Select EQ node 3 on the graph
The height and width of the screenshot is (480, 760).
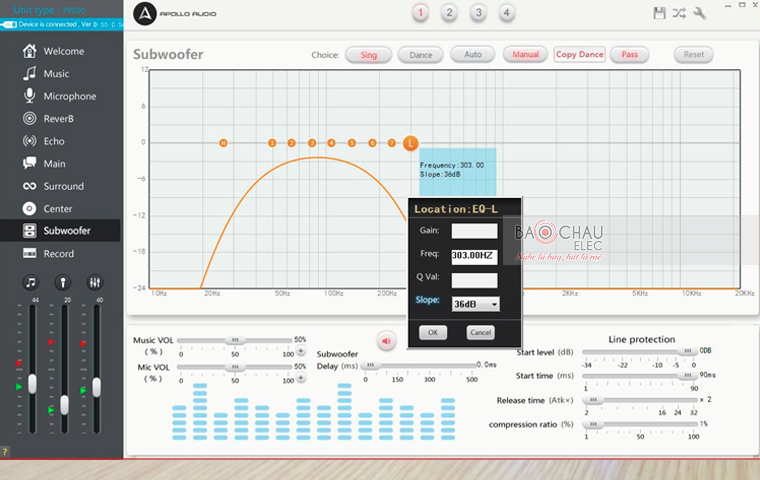coord(312,143)
